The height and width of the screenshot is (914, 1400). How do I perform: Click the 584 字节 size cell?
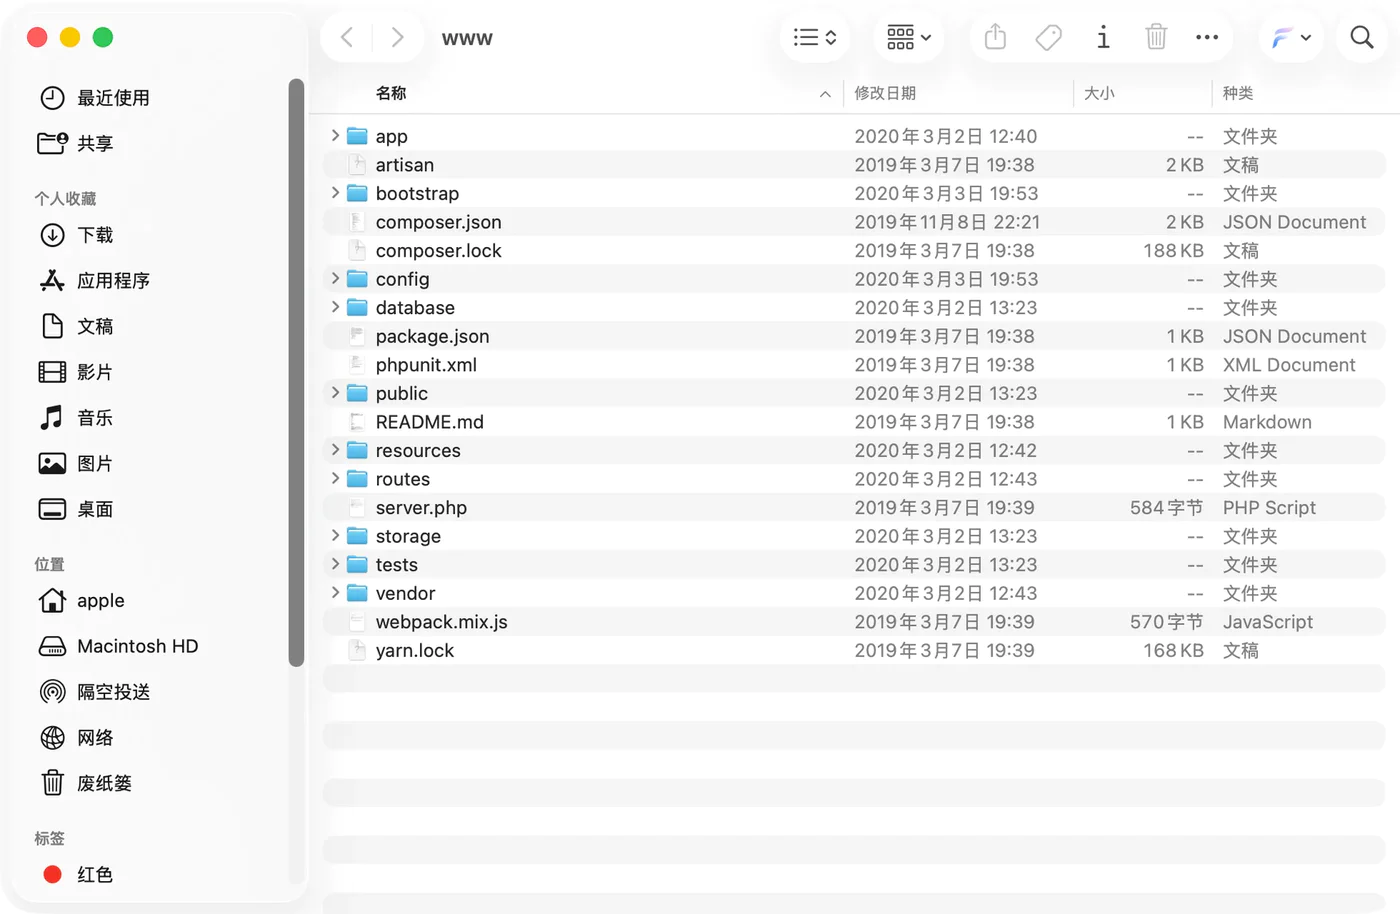(x=1166, y=508)
